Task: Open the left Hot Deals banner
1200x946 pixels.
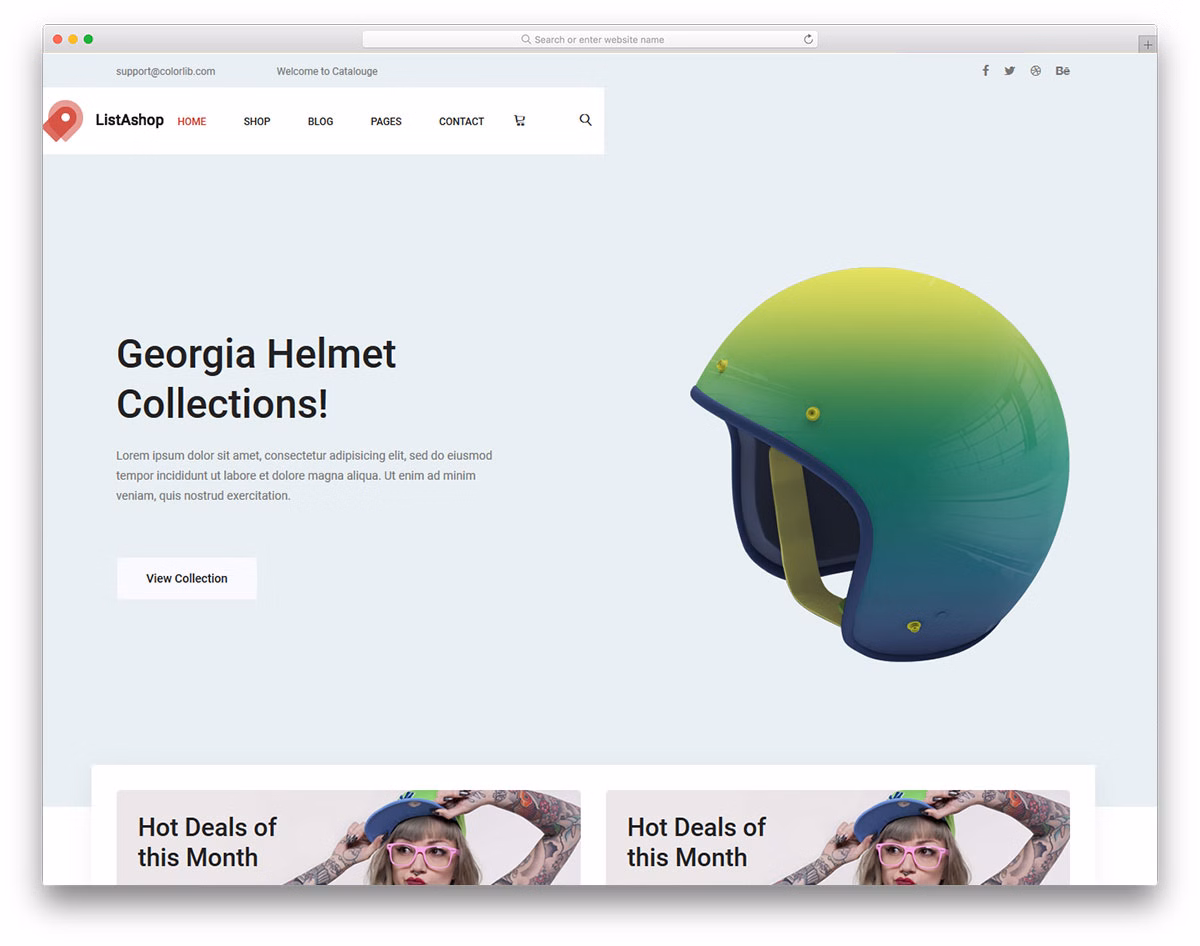Action: [x=348, y=837]
